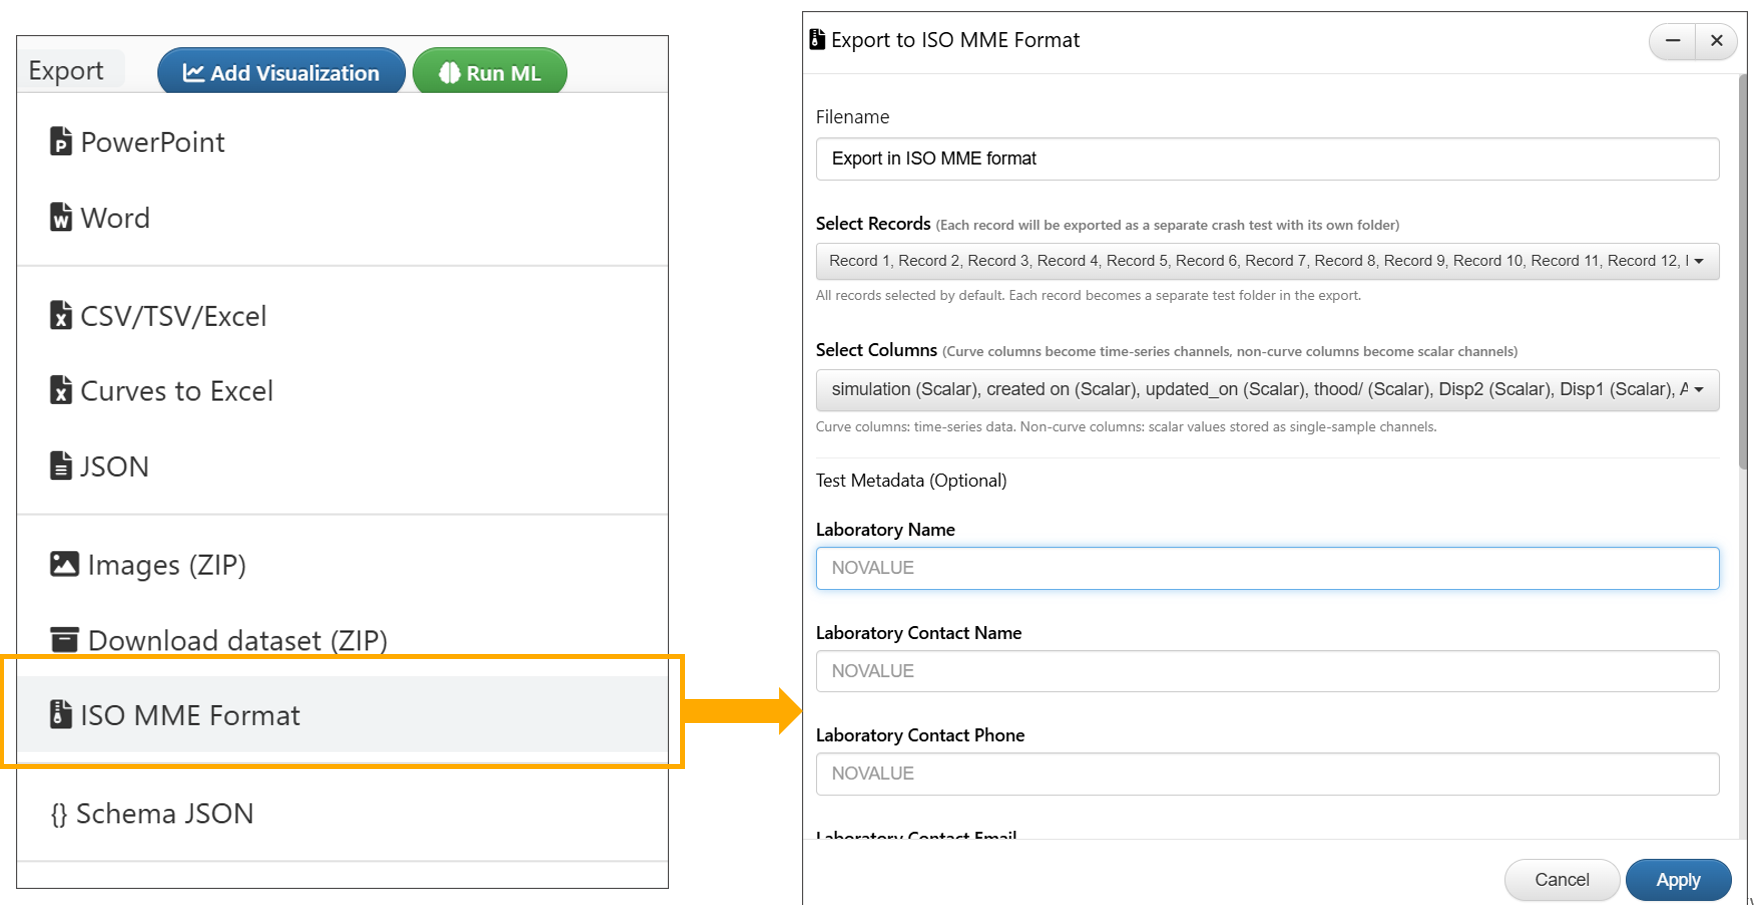Click the Curves to Excel icon

[x=61, y=391]
